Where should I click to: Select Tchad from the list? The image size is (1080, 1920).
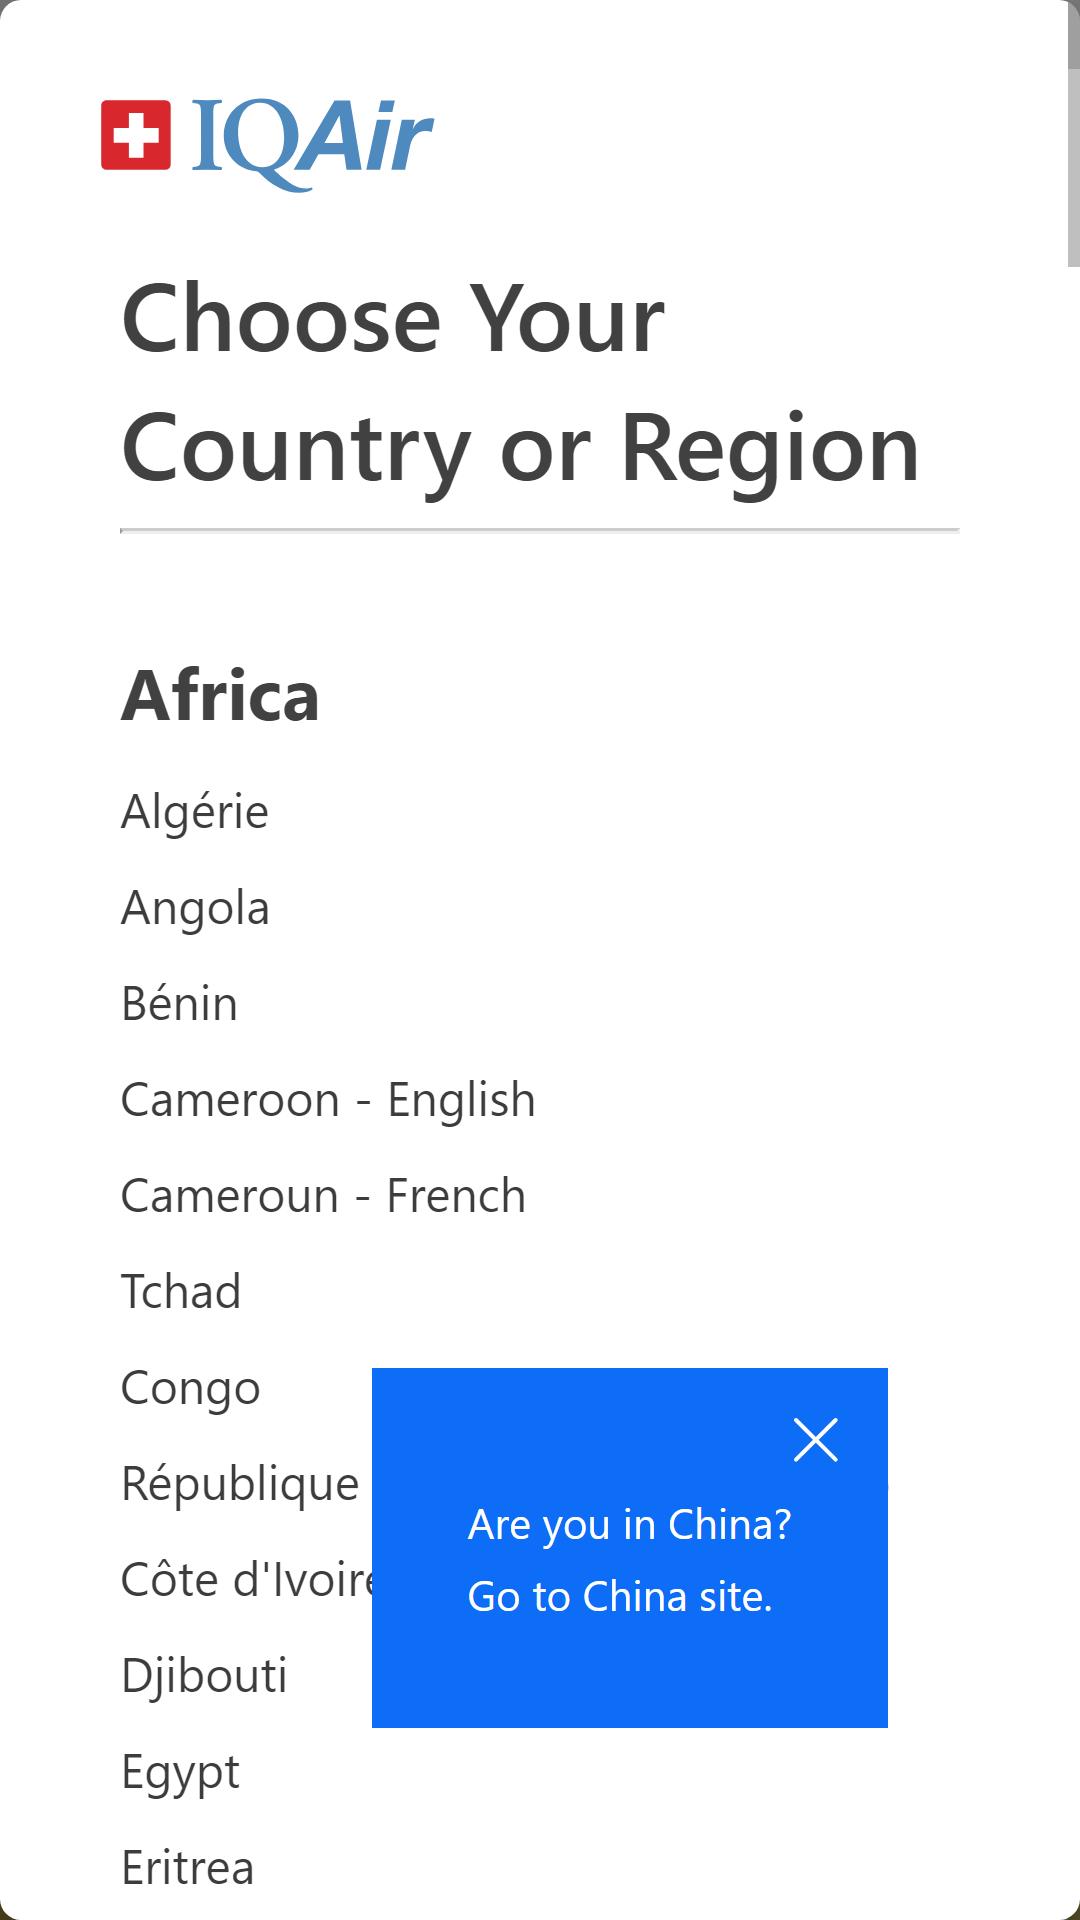[x=181, y=1291]
